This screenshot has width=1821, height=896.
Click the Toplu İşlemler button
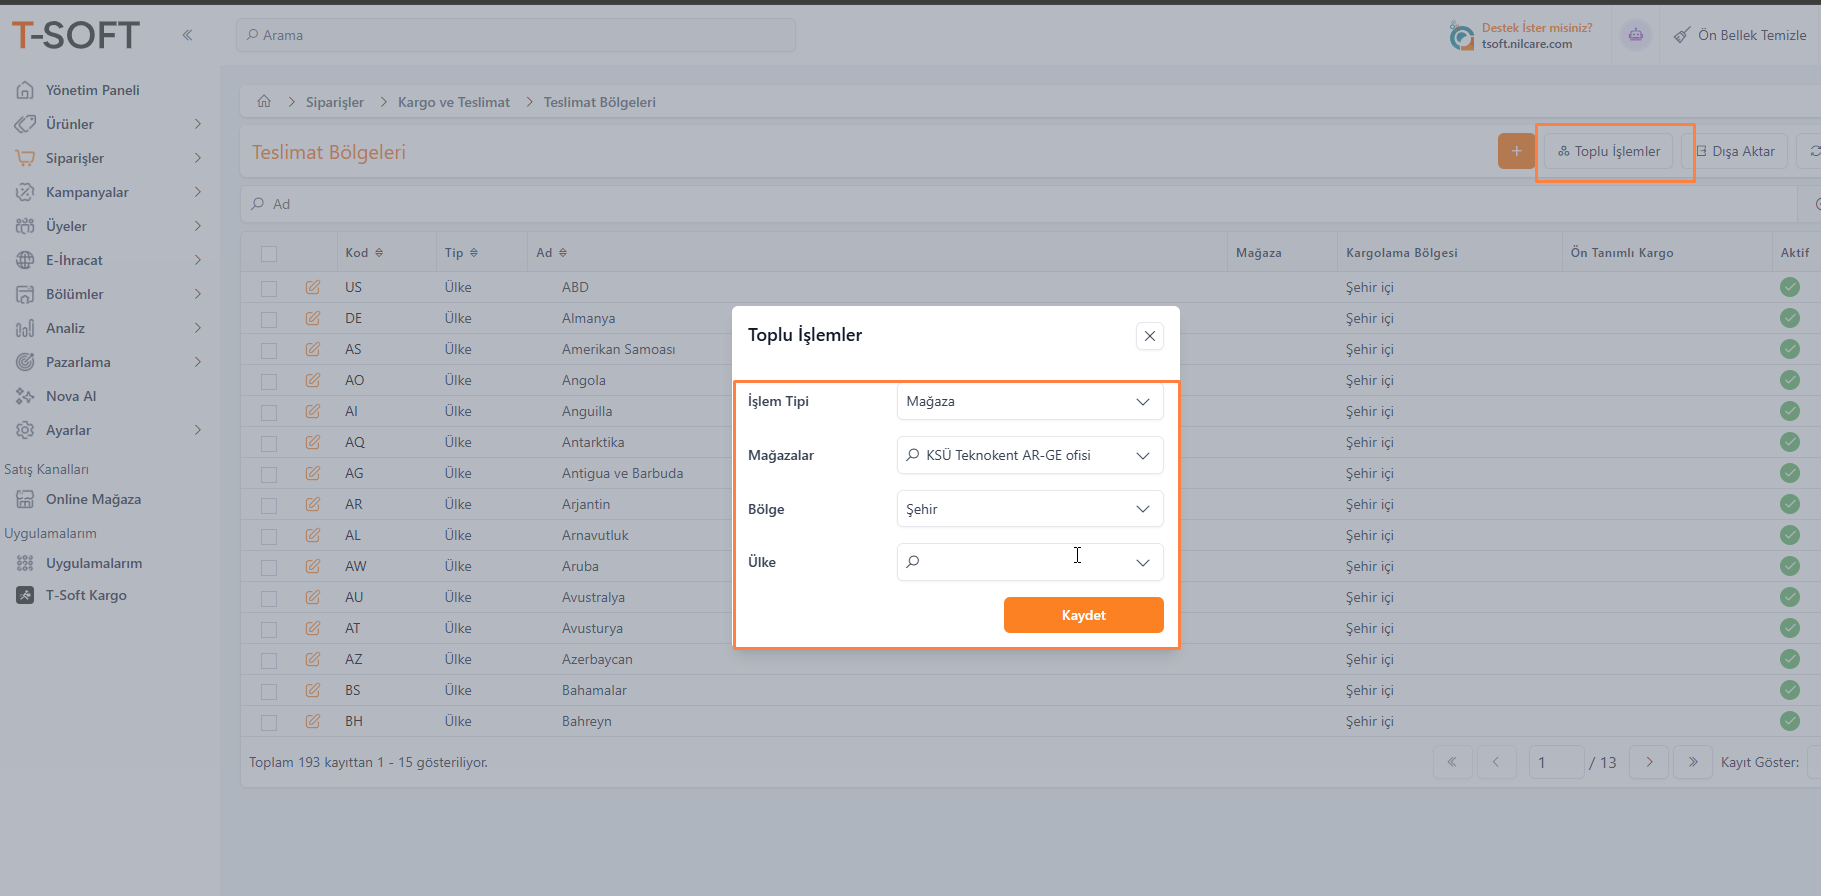(1608, 151)
